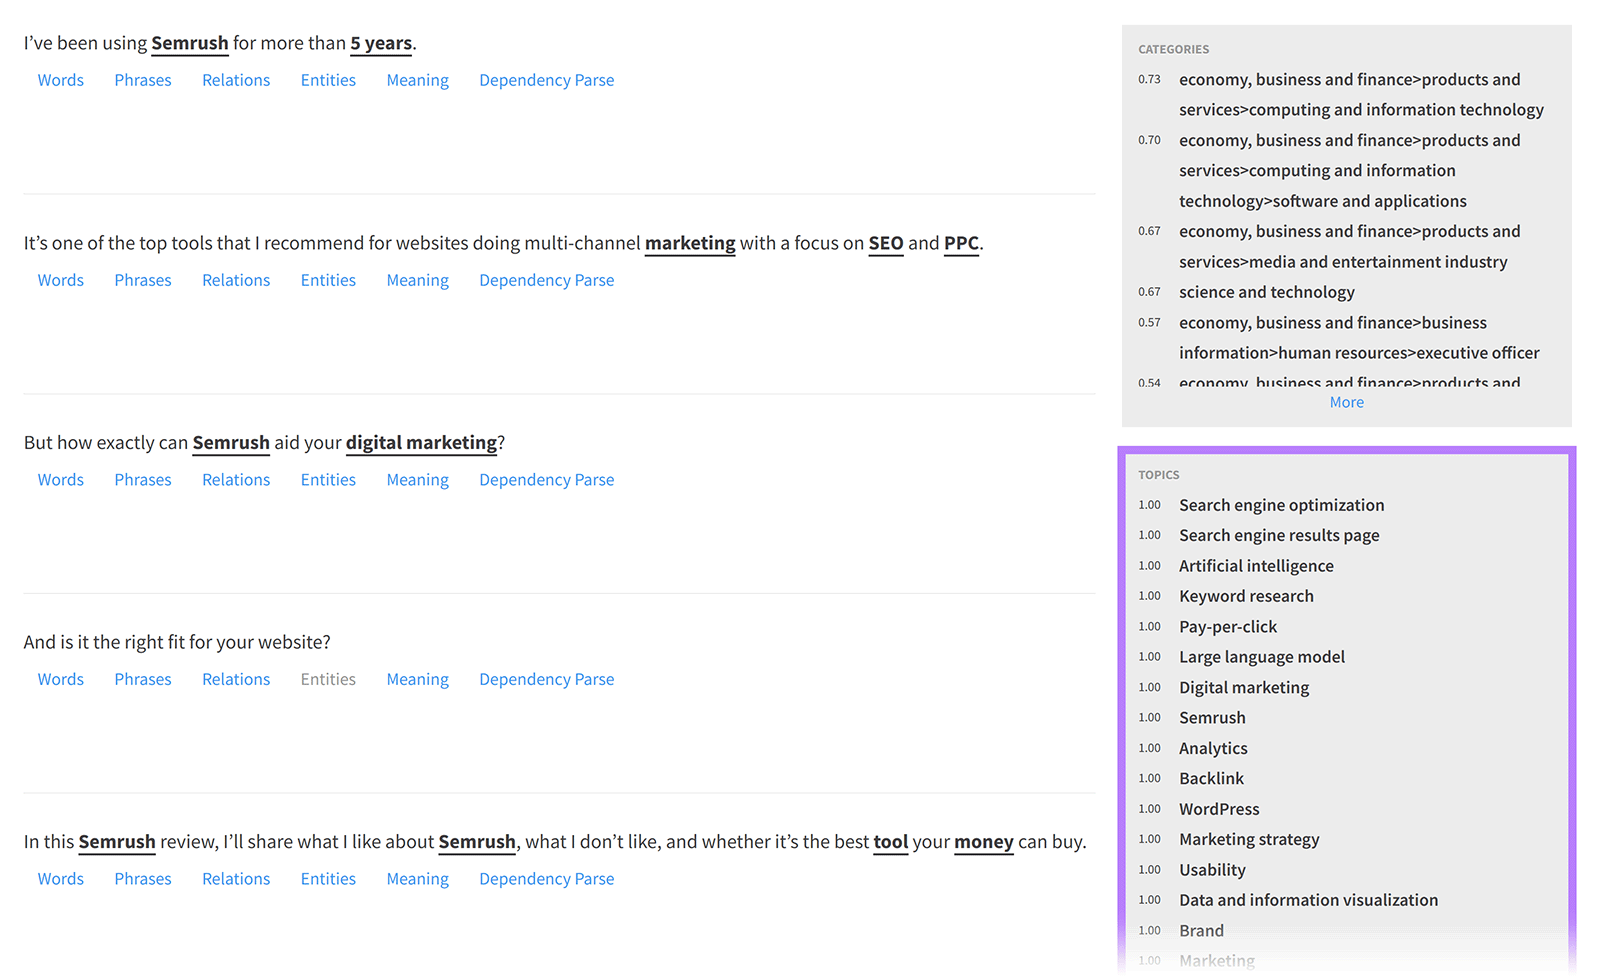Expand Categories list with the More link

coord(1346,401)
